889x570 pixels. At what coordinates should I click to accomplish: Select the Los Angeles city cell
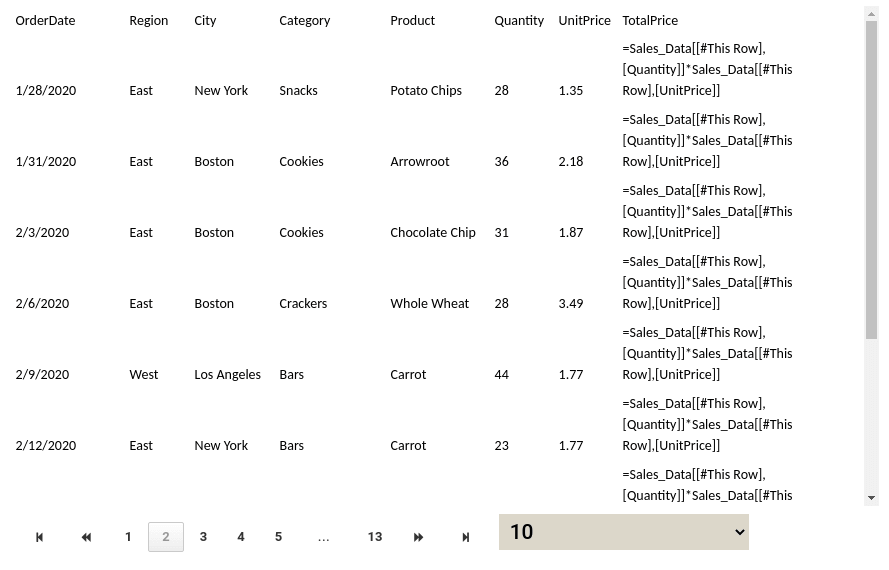tap(227, 375)
